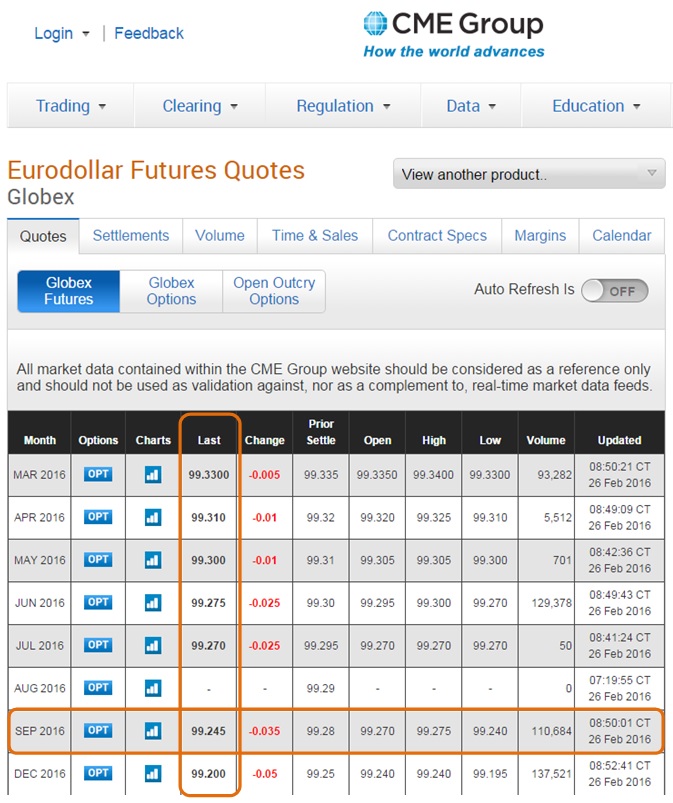Click the volume value 137,521
The height and width of the screenshot is (803, 673).
(551, 774)
